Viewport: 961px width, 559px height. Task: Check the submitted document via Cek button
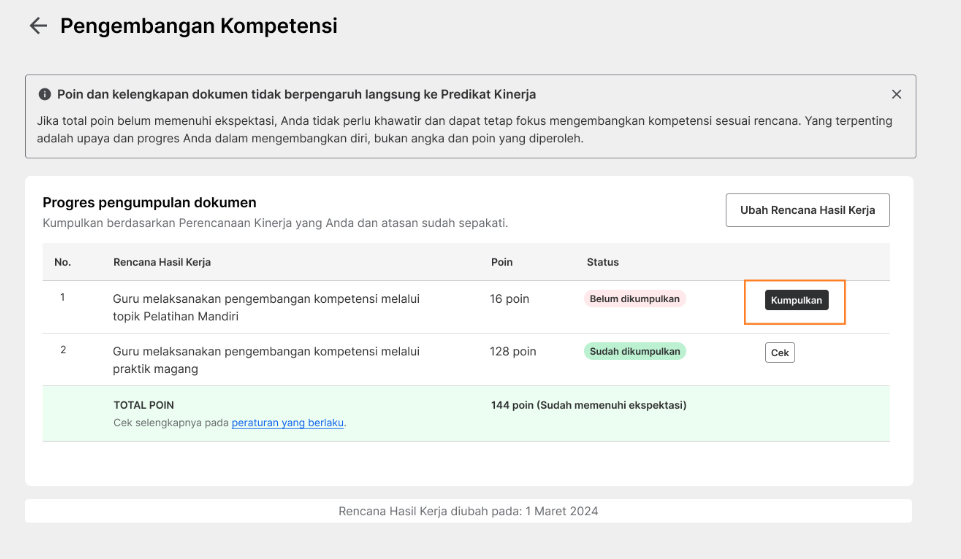tap(780, 353)
